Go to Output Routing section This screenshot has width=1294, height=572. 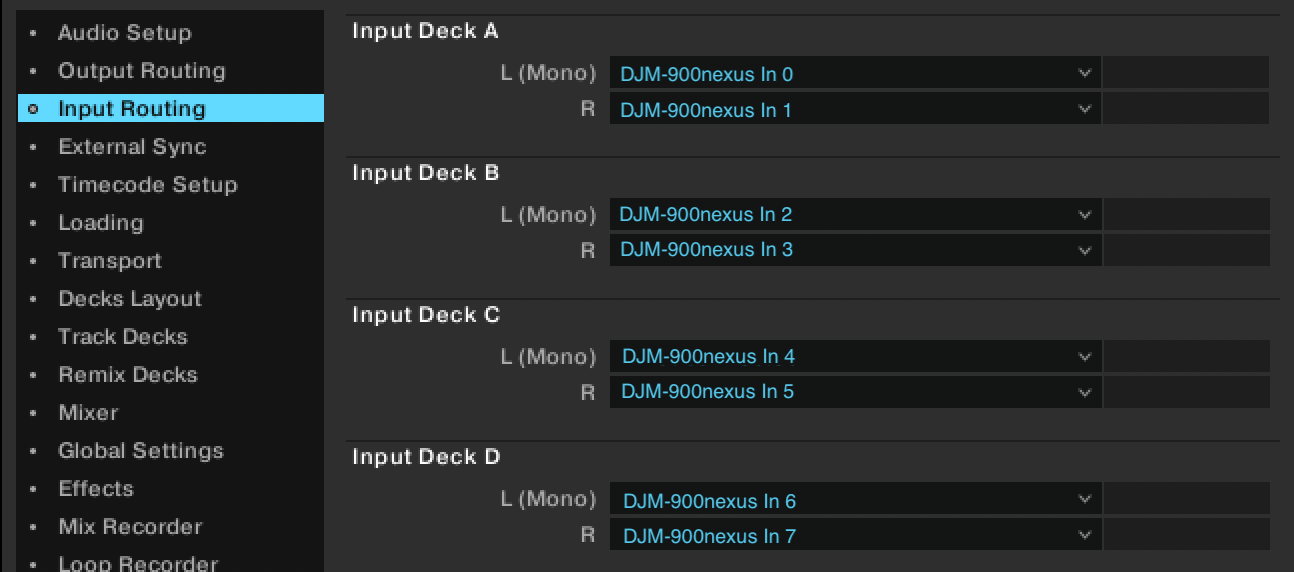point(142,71)
